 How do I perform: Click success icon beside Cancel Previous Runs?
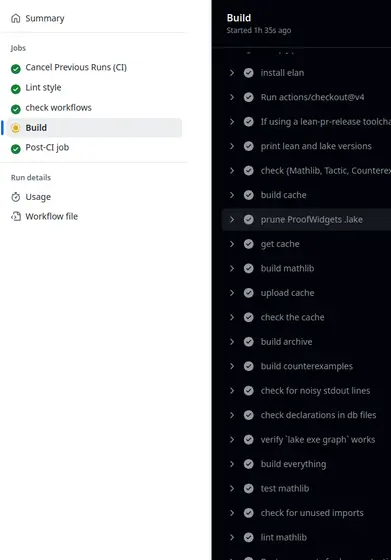point(16,69)
